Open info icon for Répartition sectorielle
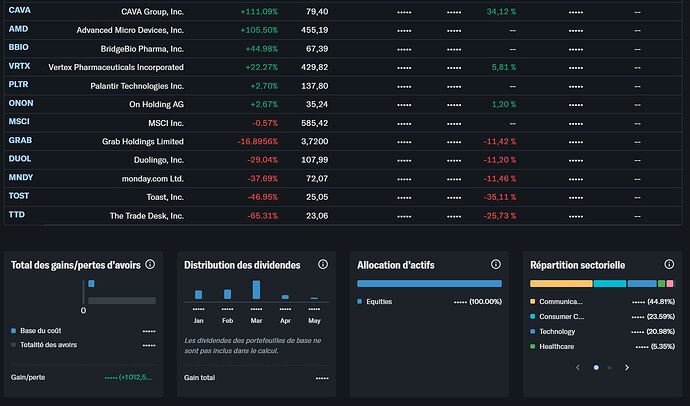Viewport: 690px width, 406px height. [669, 264]
